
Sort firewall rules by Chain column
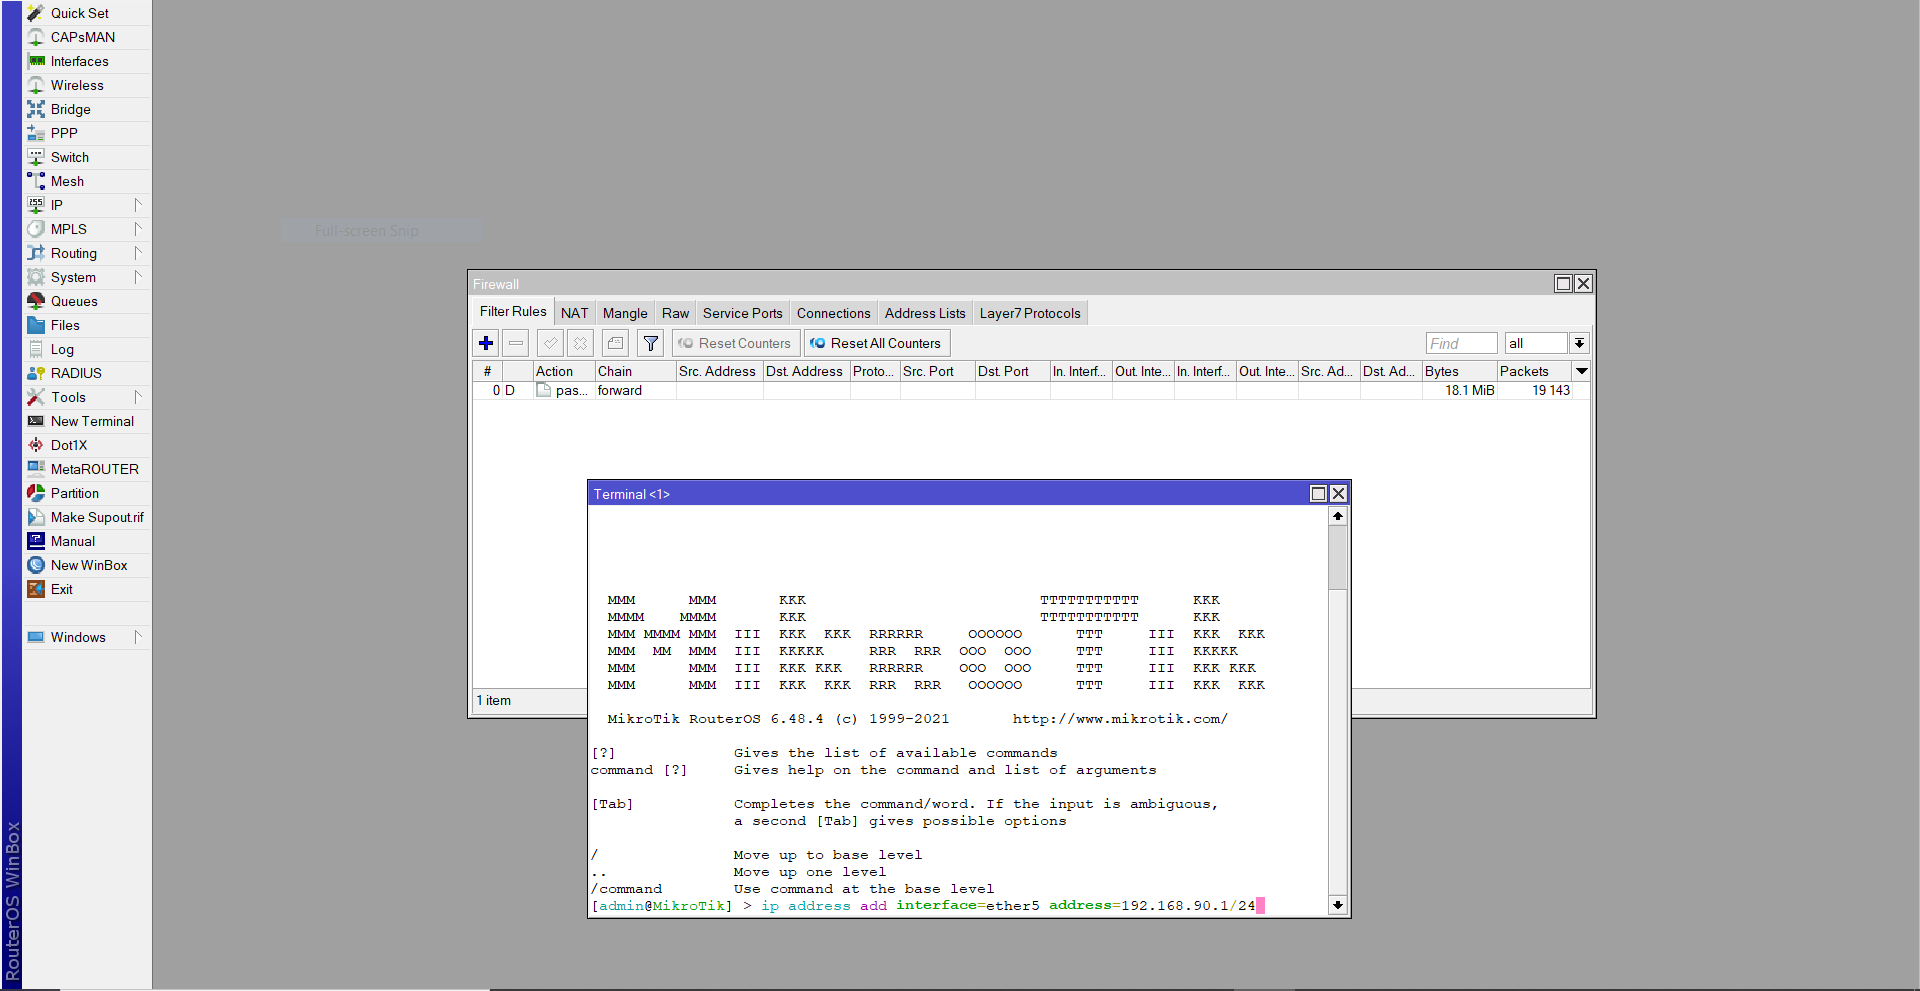636,371
